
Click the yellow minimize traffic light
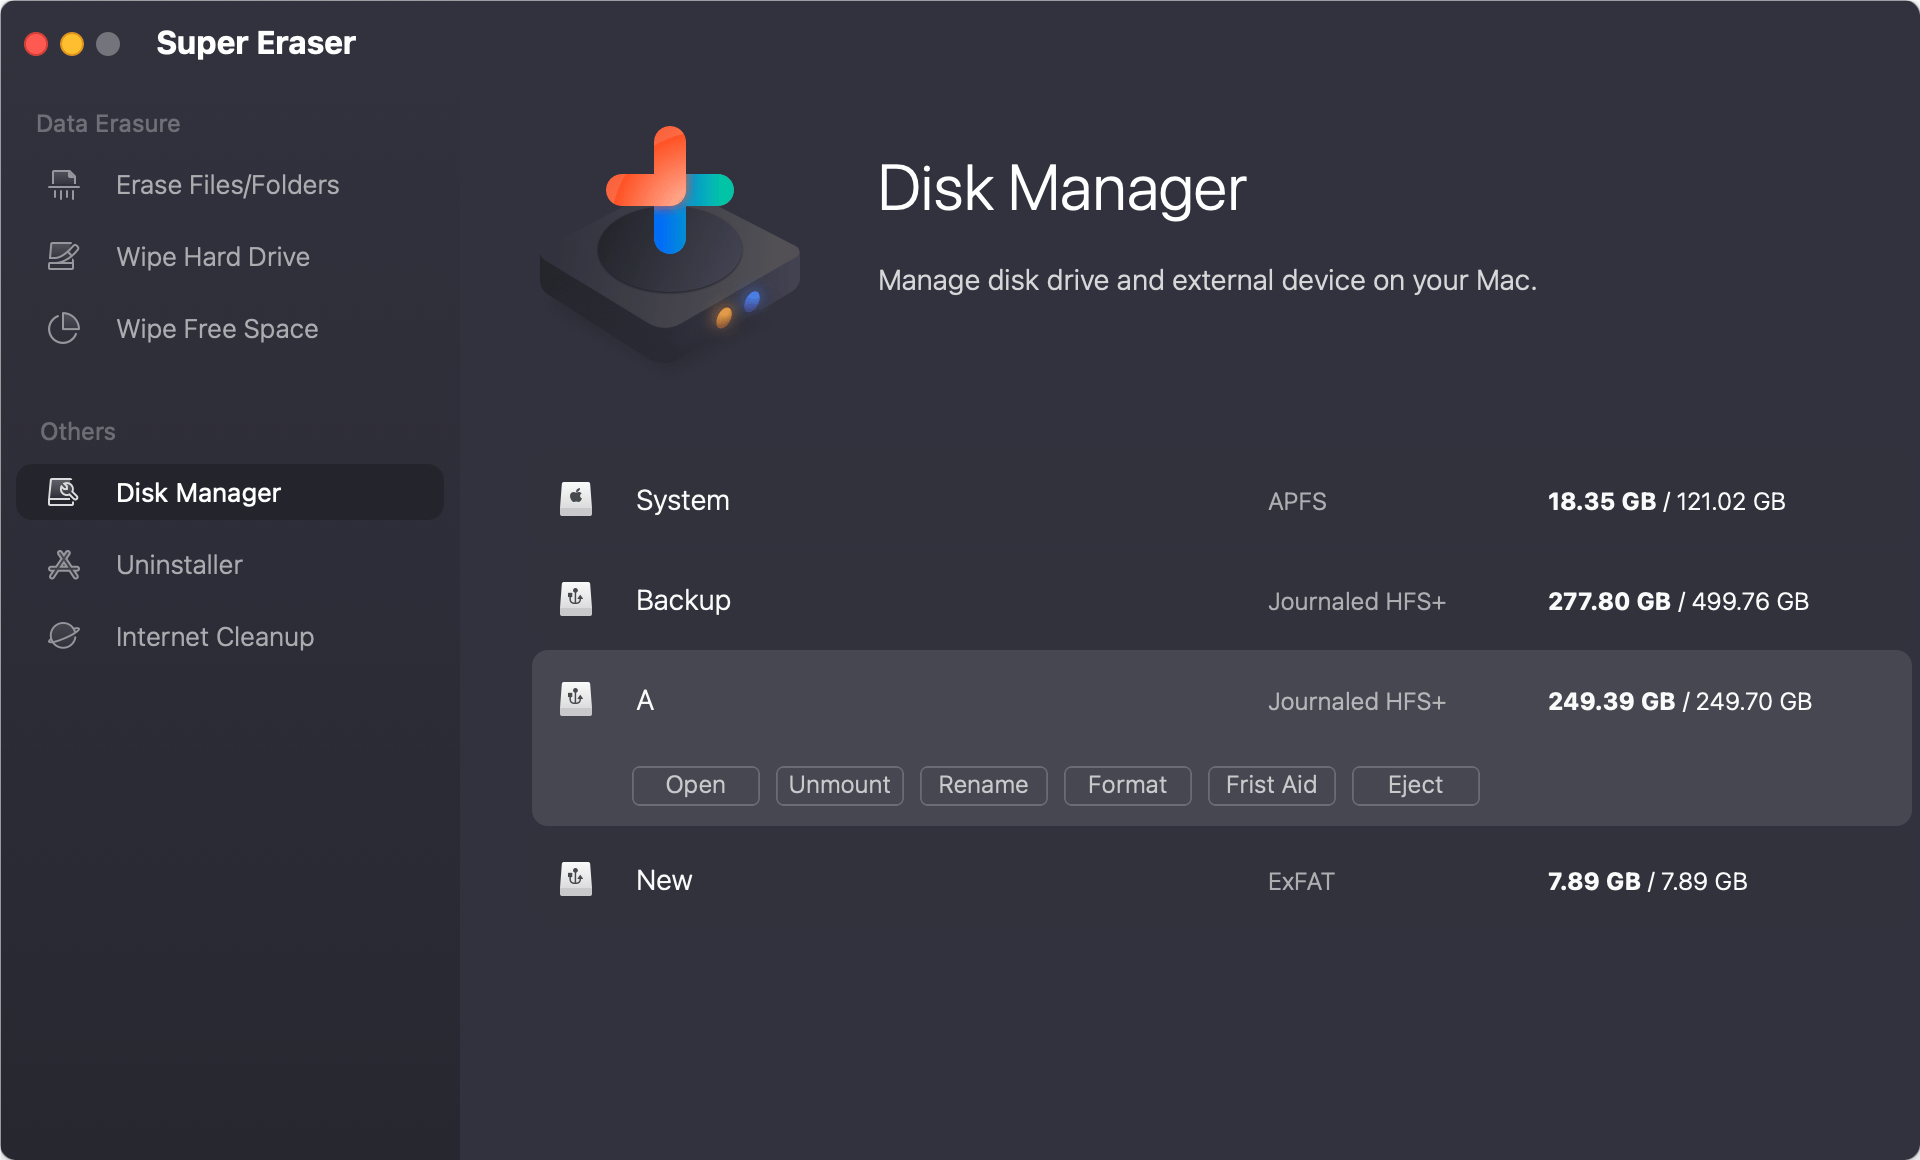70,44
